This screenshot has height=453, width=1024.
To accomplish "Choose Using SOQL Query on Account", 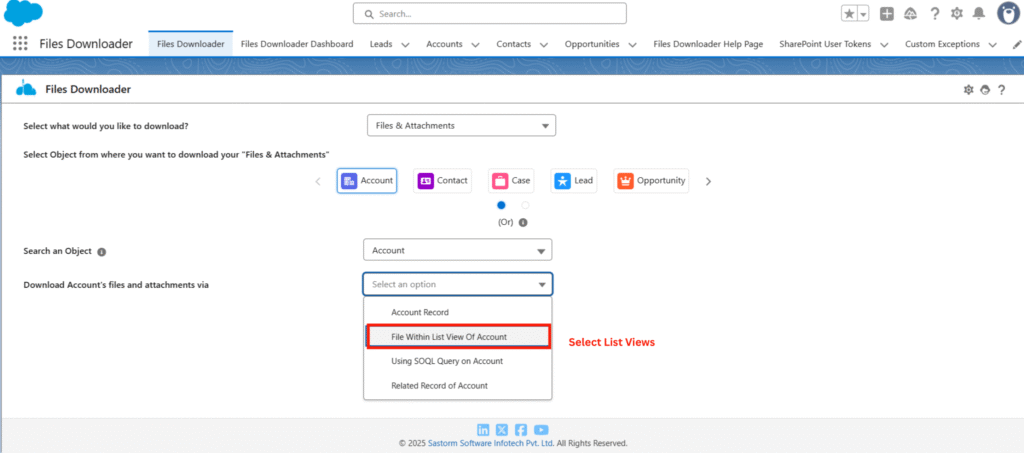I will click(458, 361).
